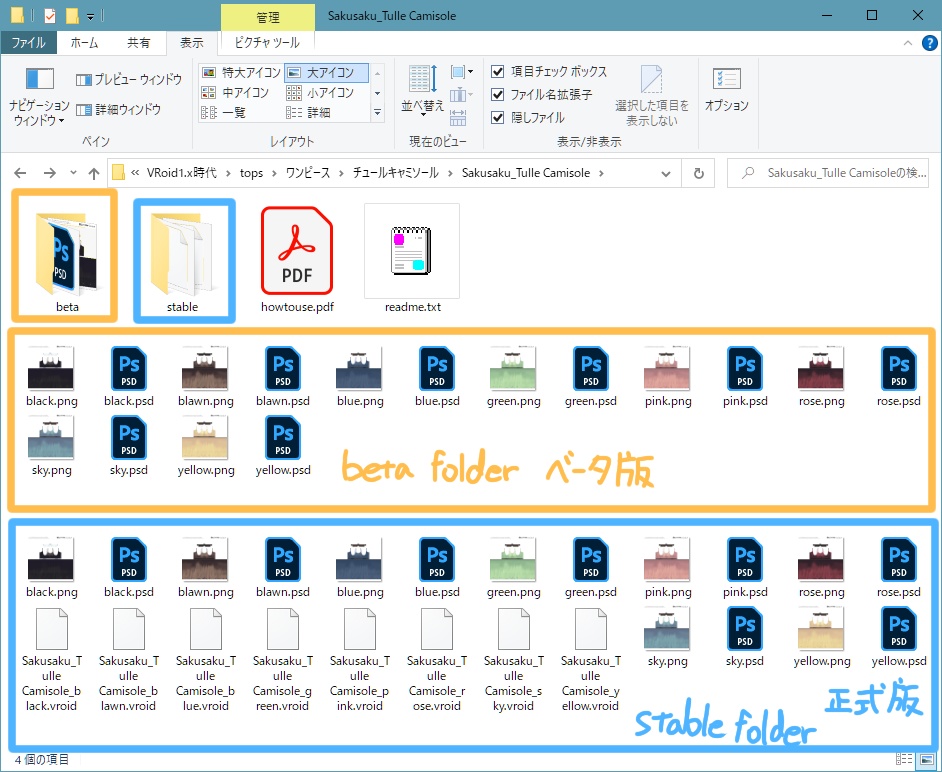Choose the 特大アイコン layout
The image size is (942, 772).
click(x=241, y=73)
